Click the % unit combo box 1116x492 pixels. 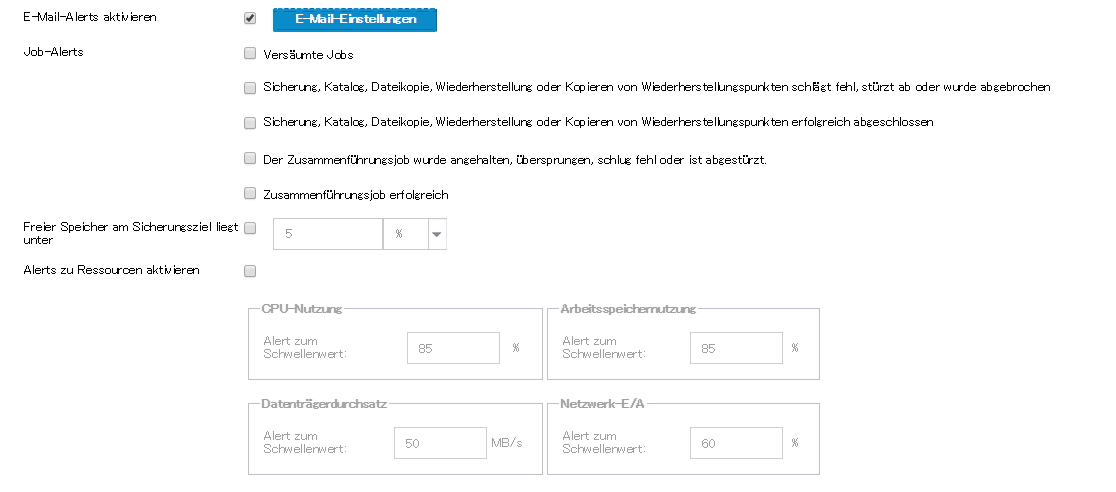(405, 234)
